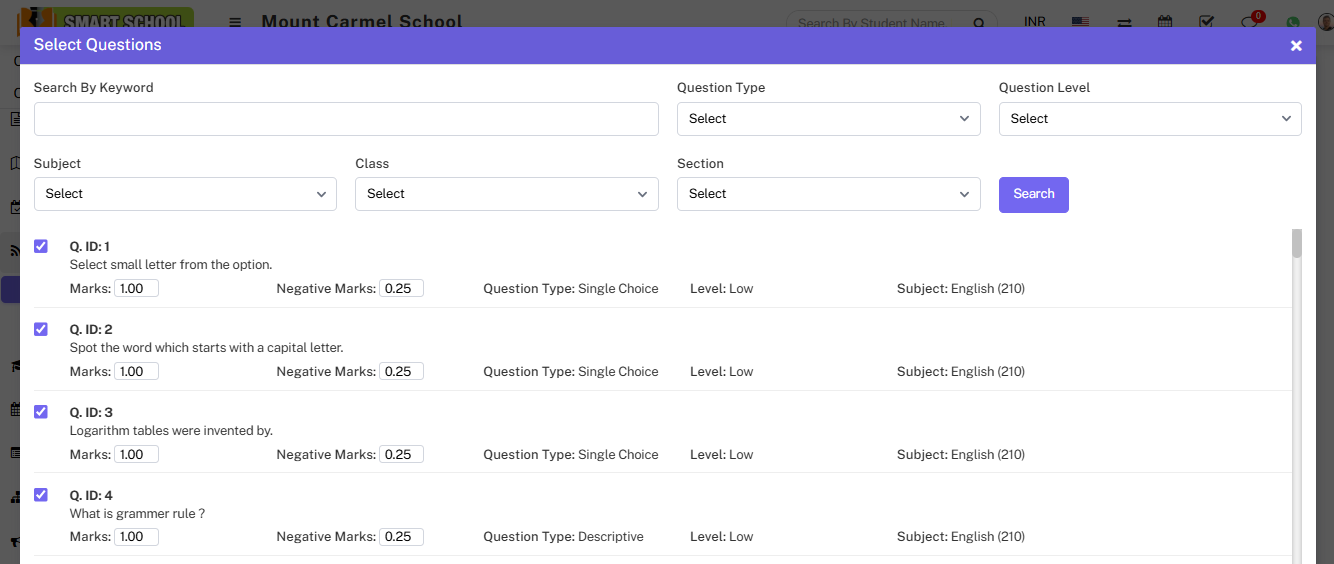
Task: Expand the Subject dropdown
Action: 185,194
